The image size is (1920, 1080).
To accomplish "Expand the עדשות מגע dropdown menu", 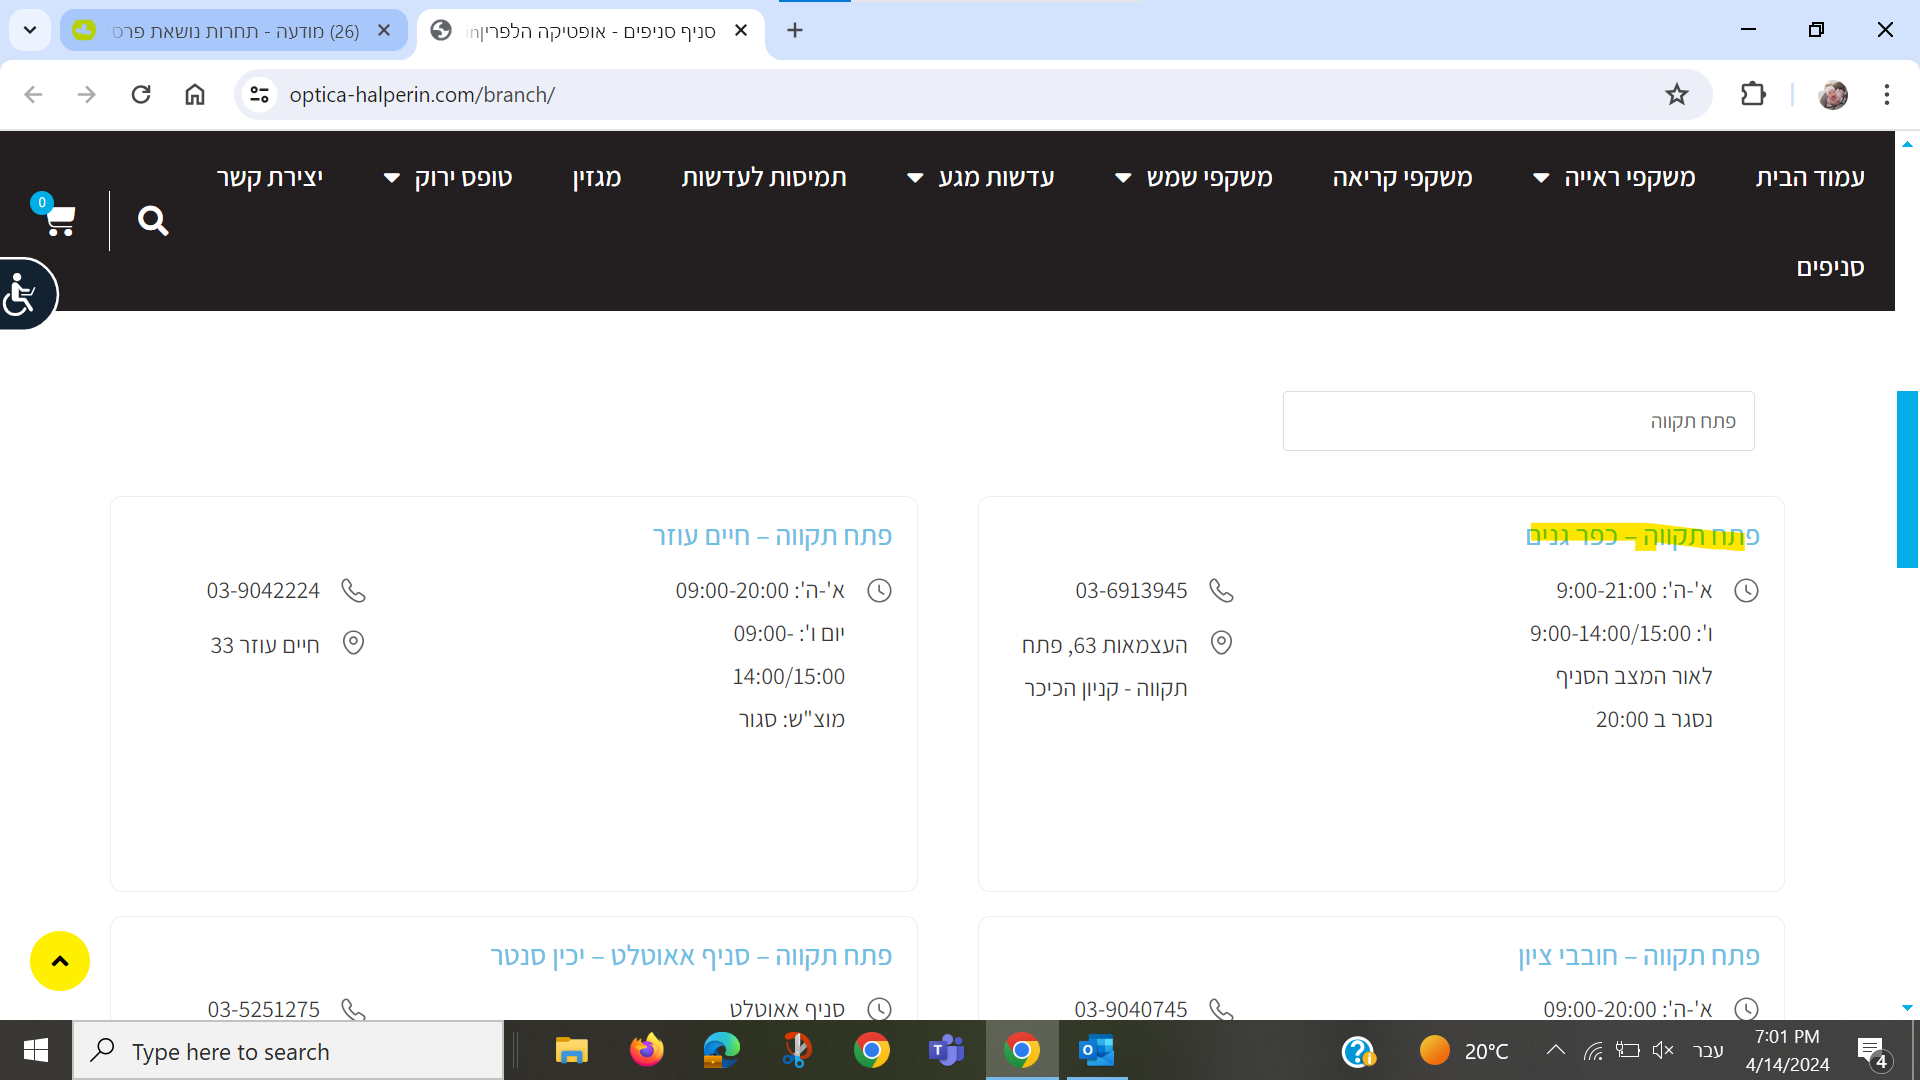I will pyautogui.click(x=915, y=178).
